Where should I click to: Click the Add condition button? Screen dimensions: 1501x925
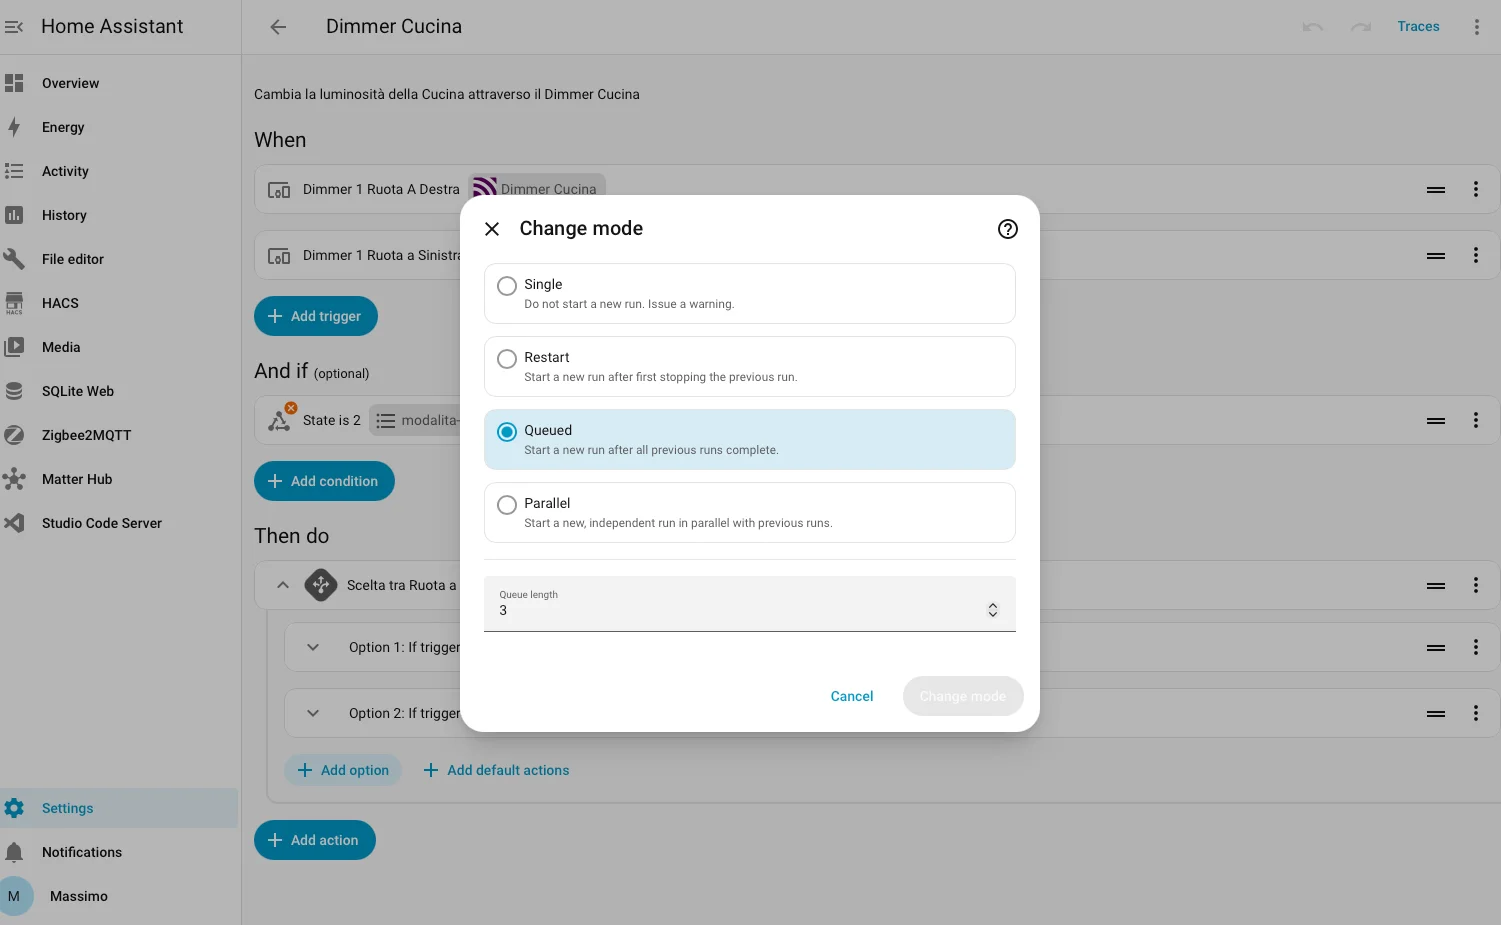tap(324, 481)
